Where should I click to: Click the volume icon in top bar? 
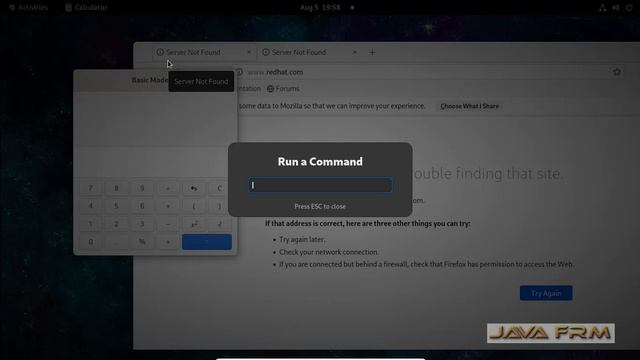(x=616, y=7)
